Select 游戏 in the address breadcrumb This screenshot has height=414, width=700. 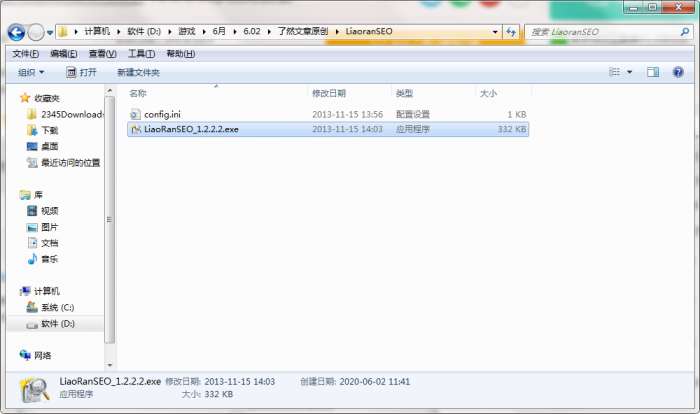tap(187, 31)
